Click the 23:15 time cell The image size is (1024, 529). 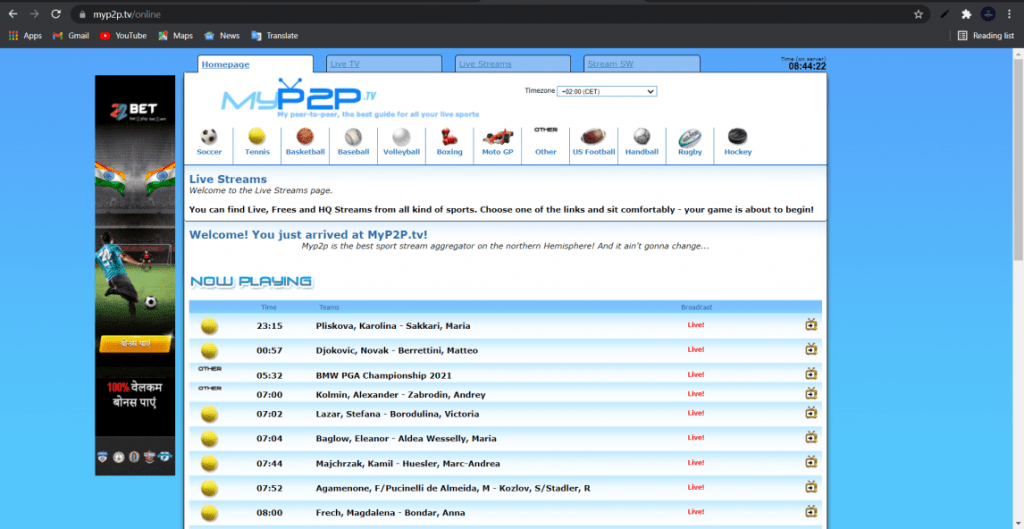pyautogui.click(x=269, y=326)
